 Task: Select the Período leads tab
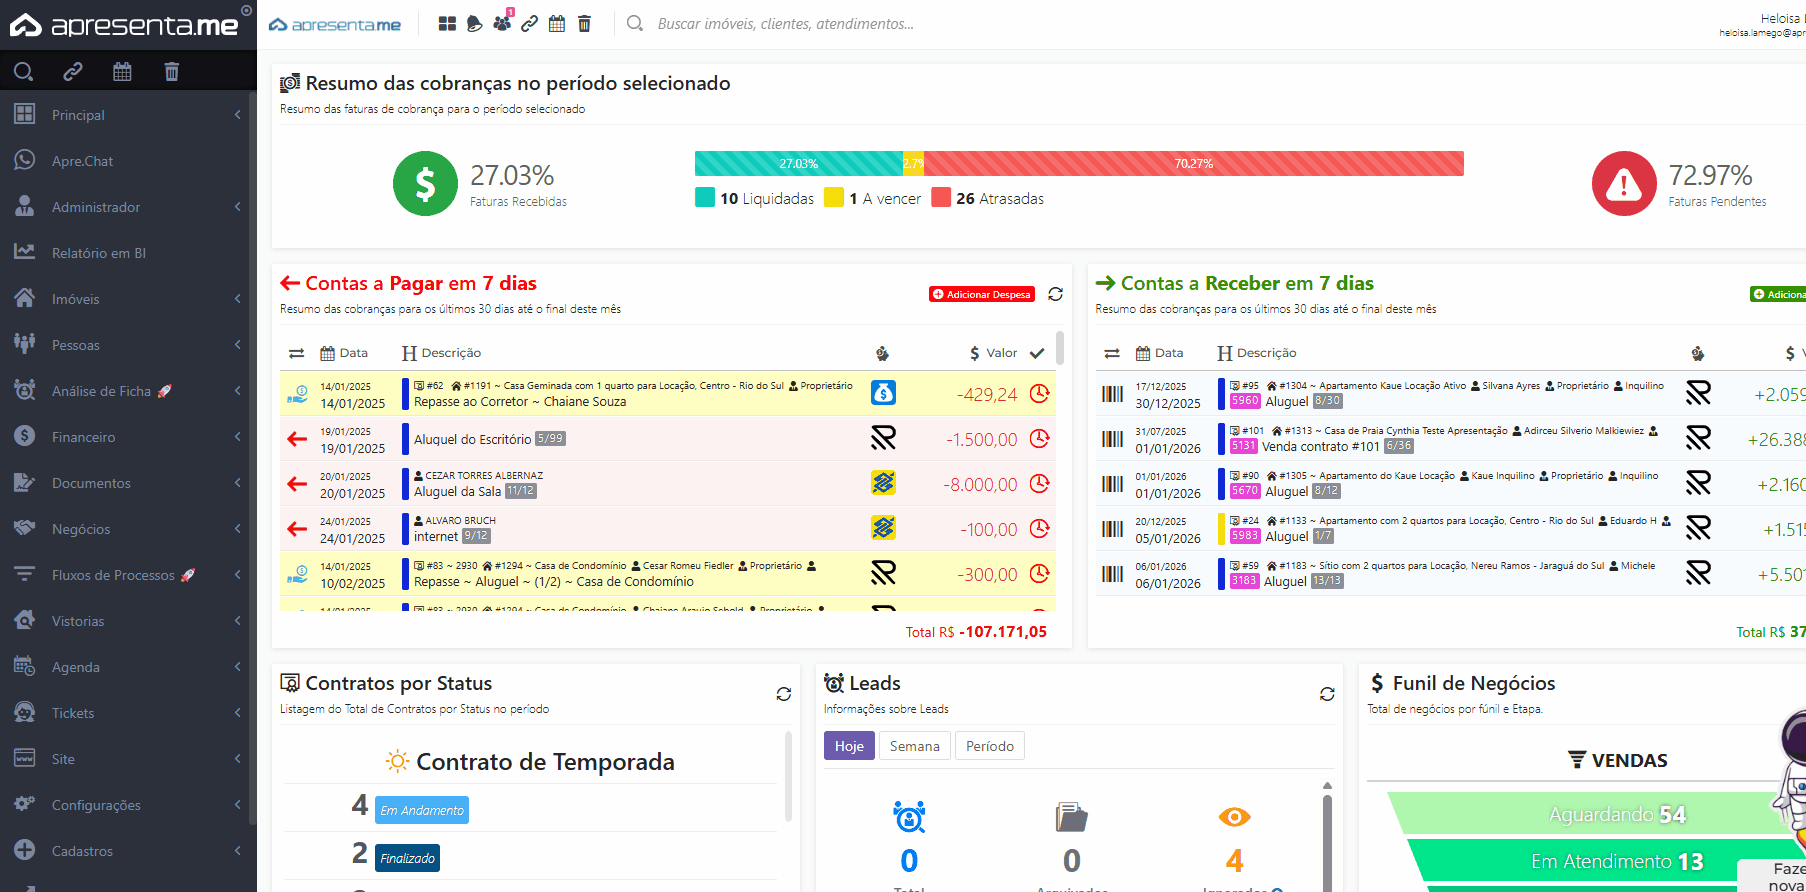pyautogui.click(x=990, y=746)
